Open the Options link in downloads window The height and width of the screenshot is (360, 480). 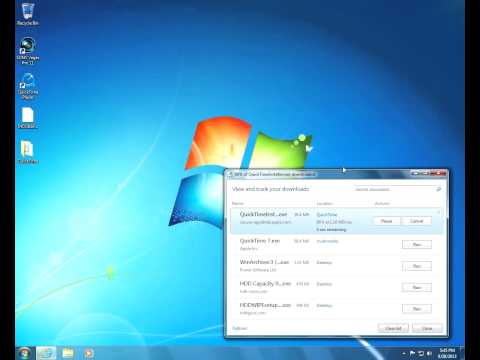(x=240, y=328)
